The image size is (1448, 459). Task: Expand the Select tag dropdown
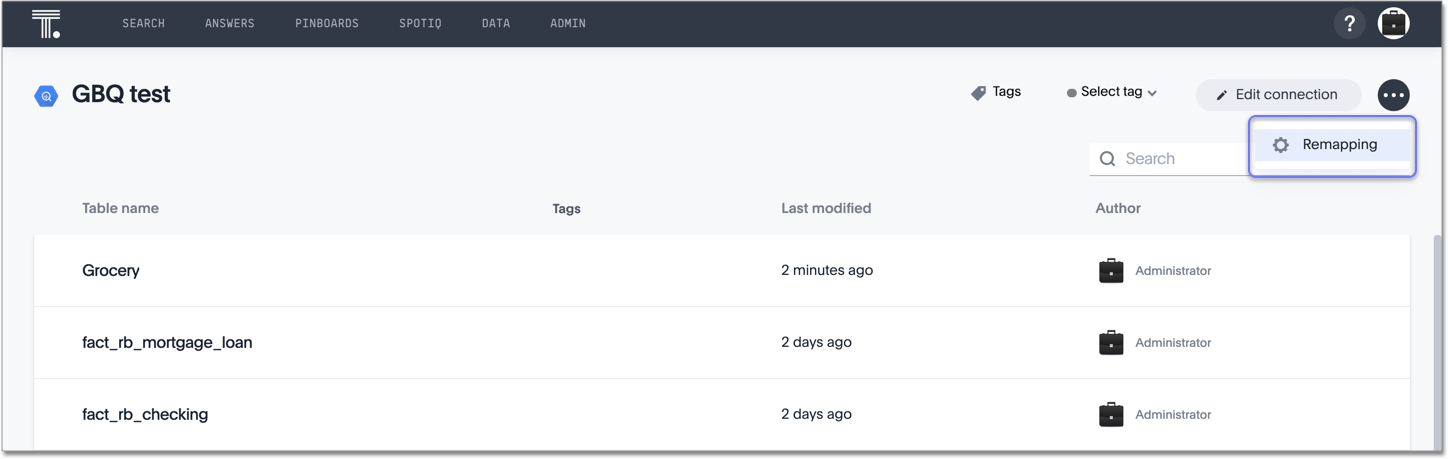coord(1112,92)
